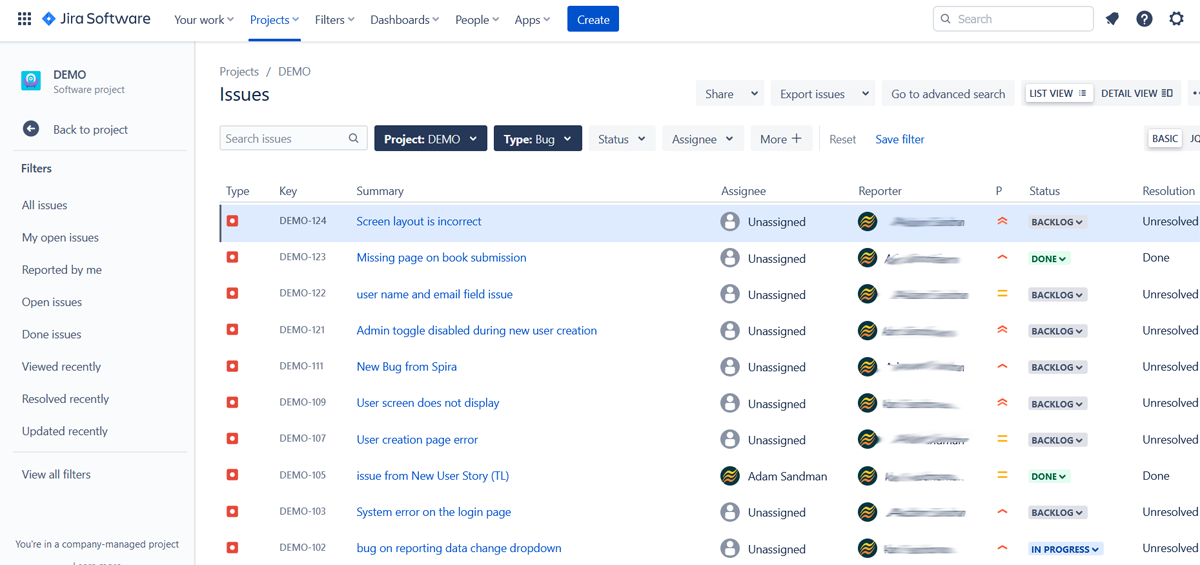The width and height of the screenshot is (1200, 565).
Task: Click the bug type icon for DEMO-124
Action: [x=232, y=221]
